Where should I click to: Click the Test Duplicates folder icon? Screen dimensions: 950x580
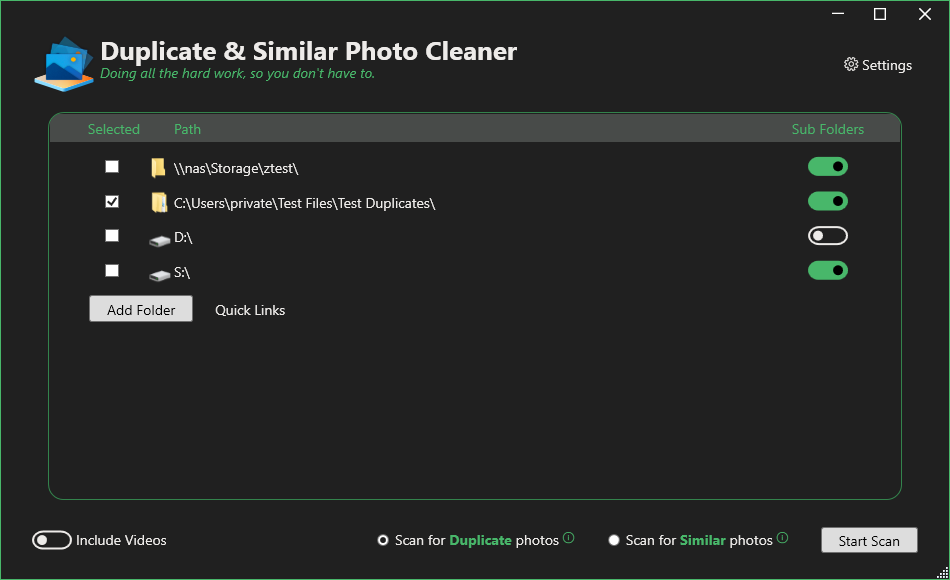158,203
